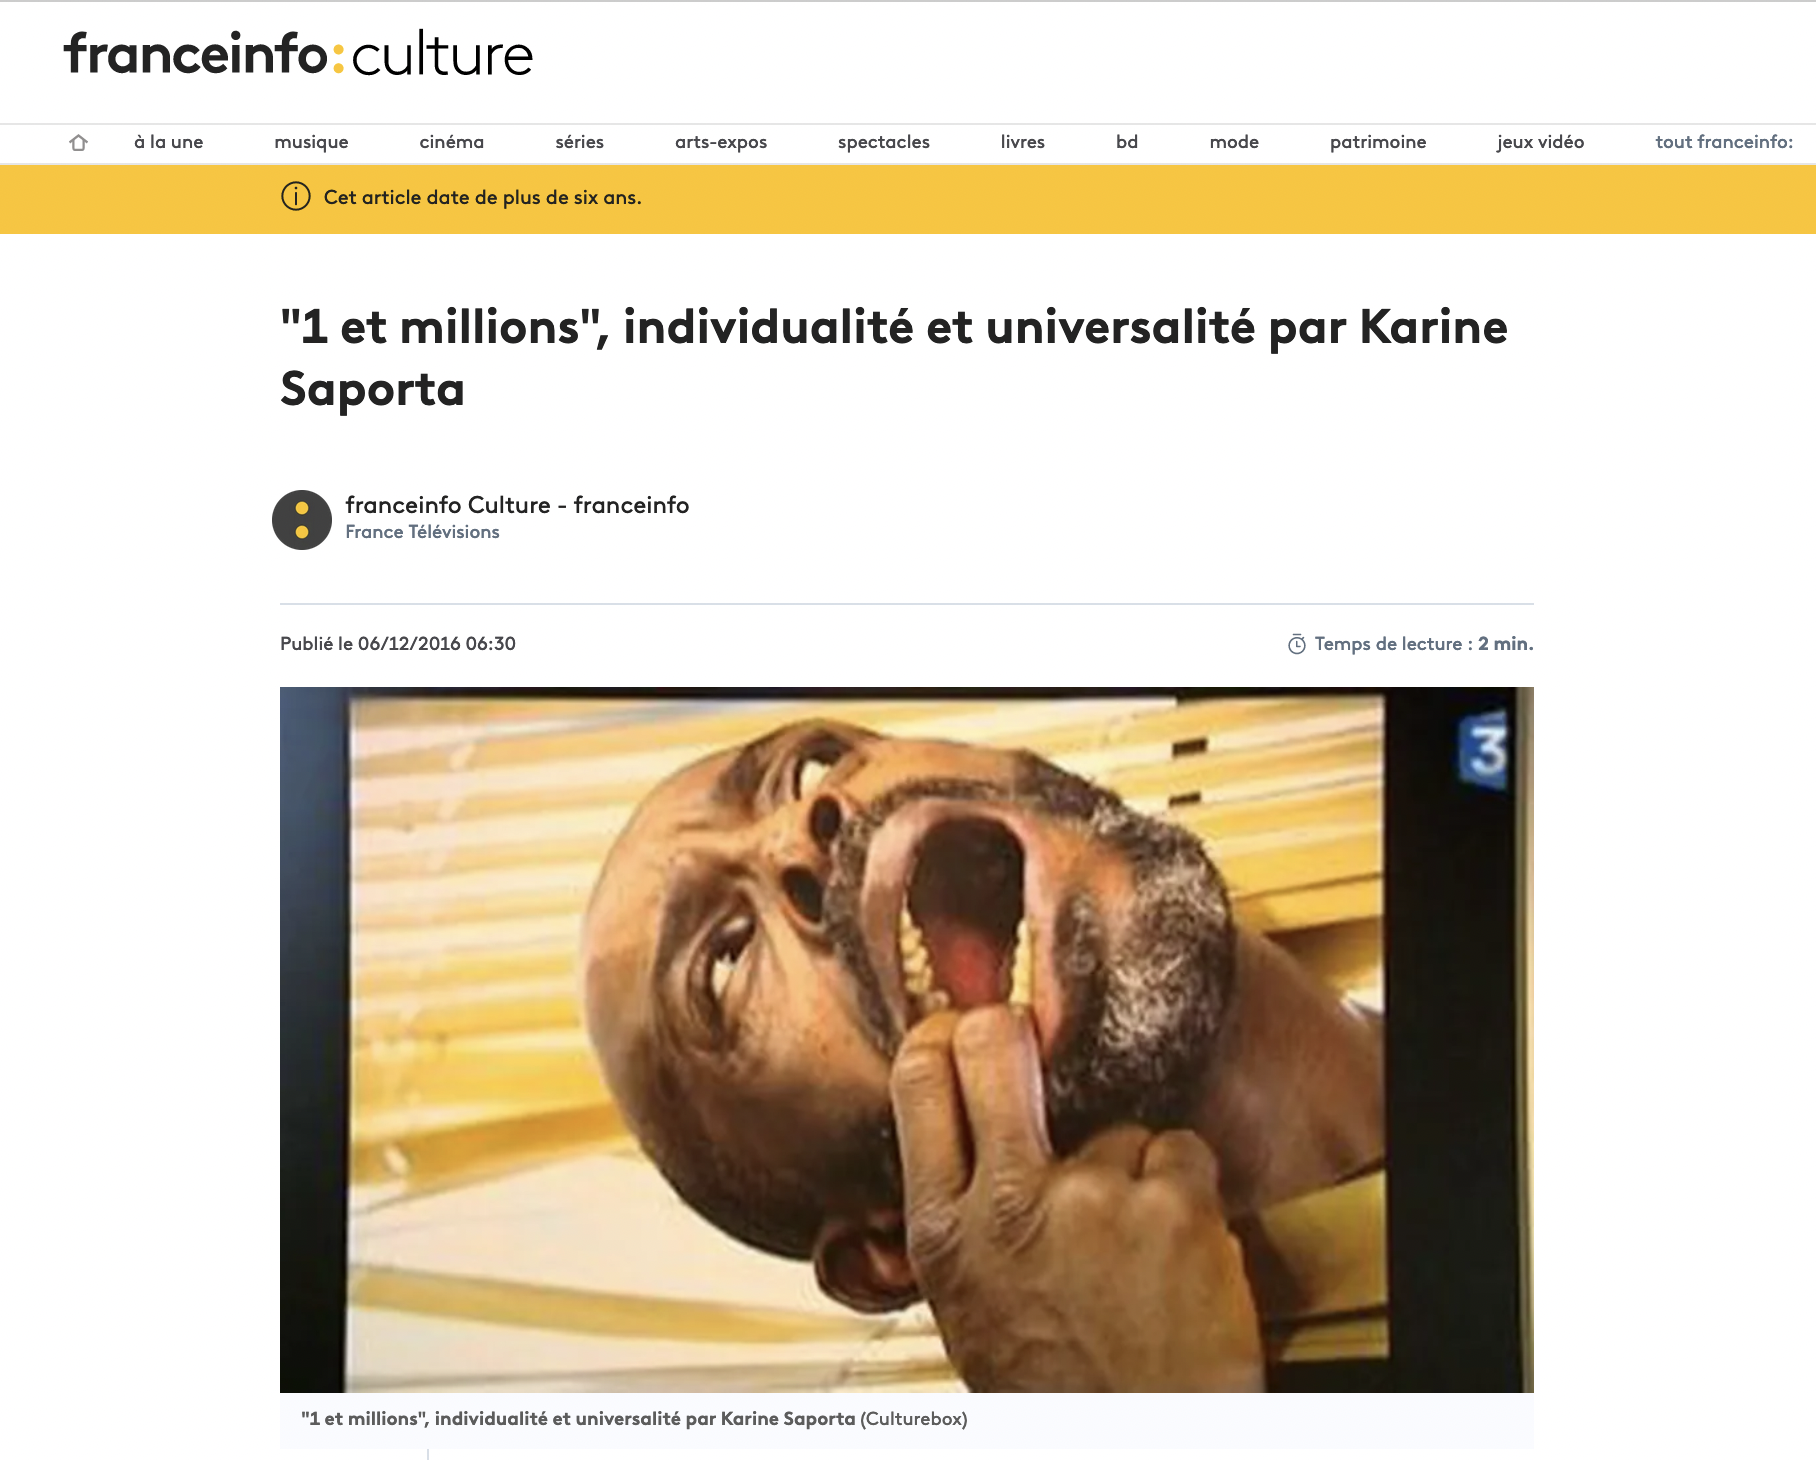
Task: Select the bd menu item
Action: point(1127,142)
